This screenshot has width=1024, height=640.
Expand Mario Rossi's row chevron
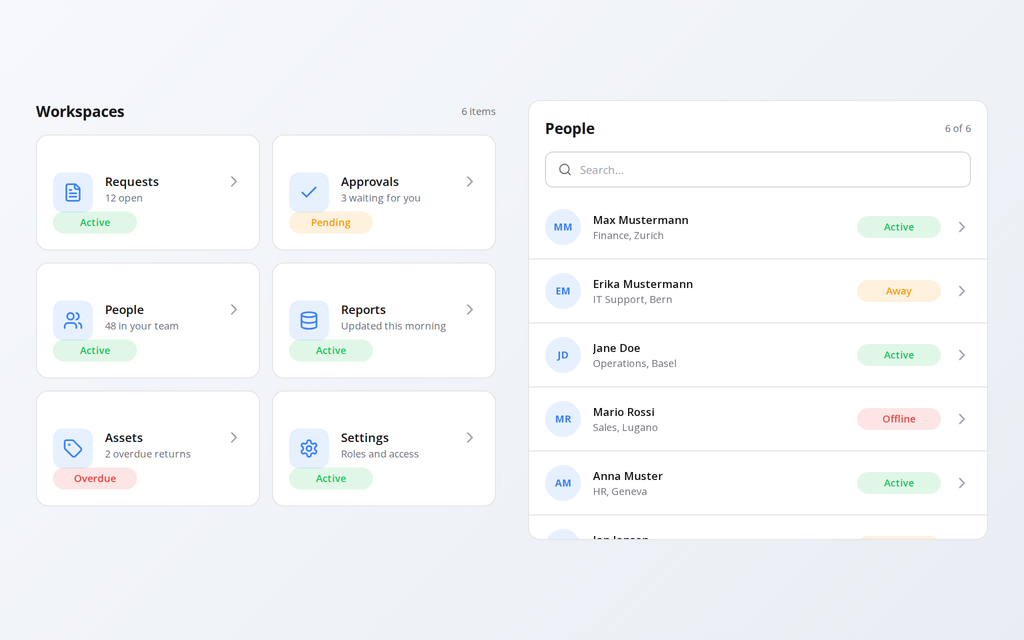click(x=962, y=419)
